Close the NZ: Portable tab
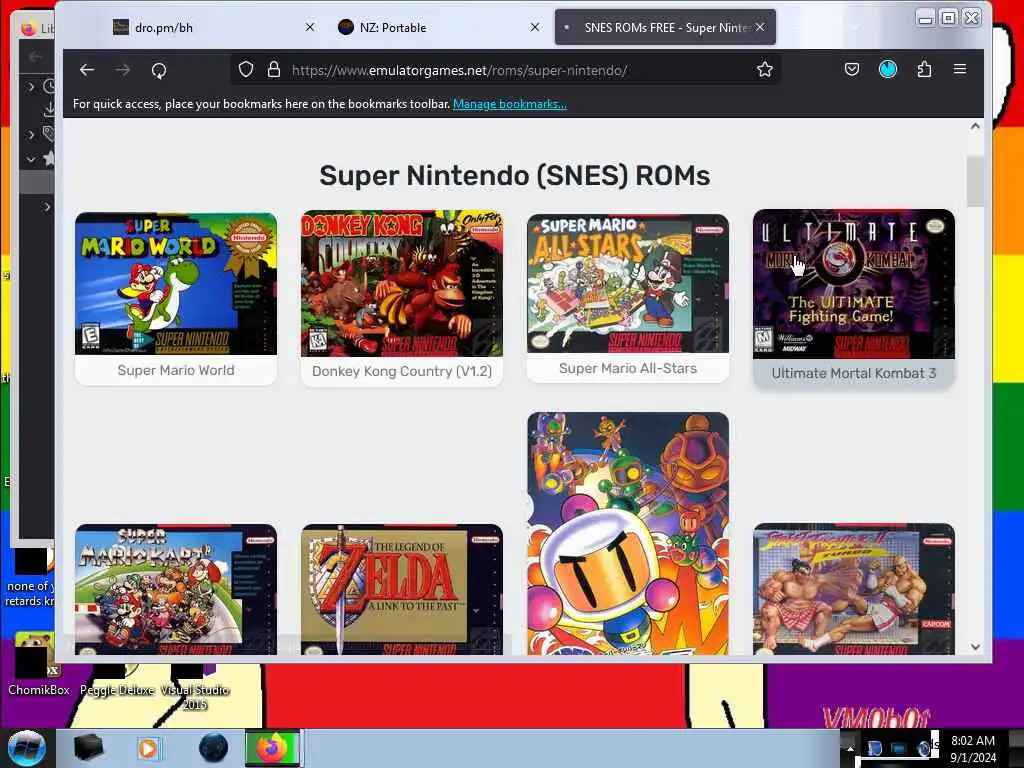The height and width of the screenshot is (768, 1024). click(535, 27)
